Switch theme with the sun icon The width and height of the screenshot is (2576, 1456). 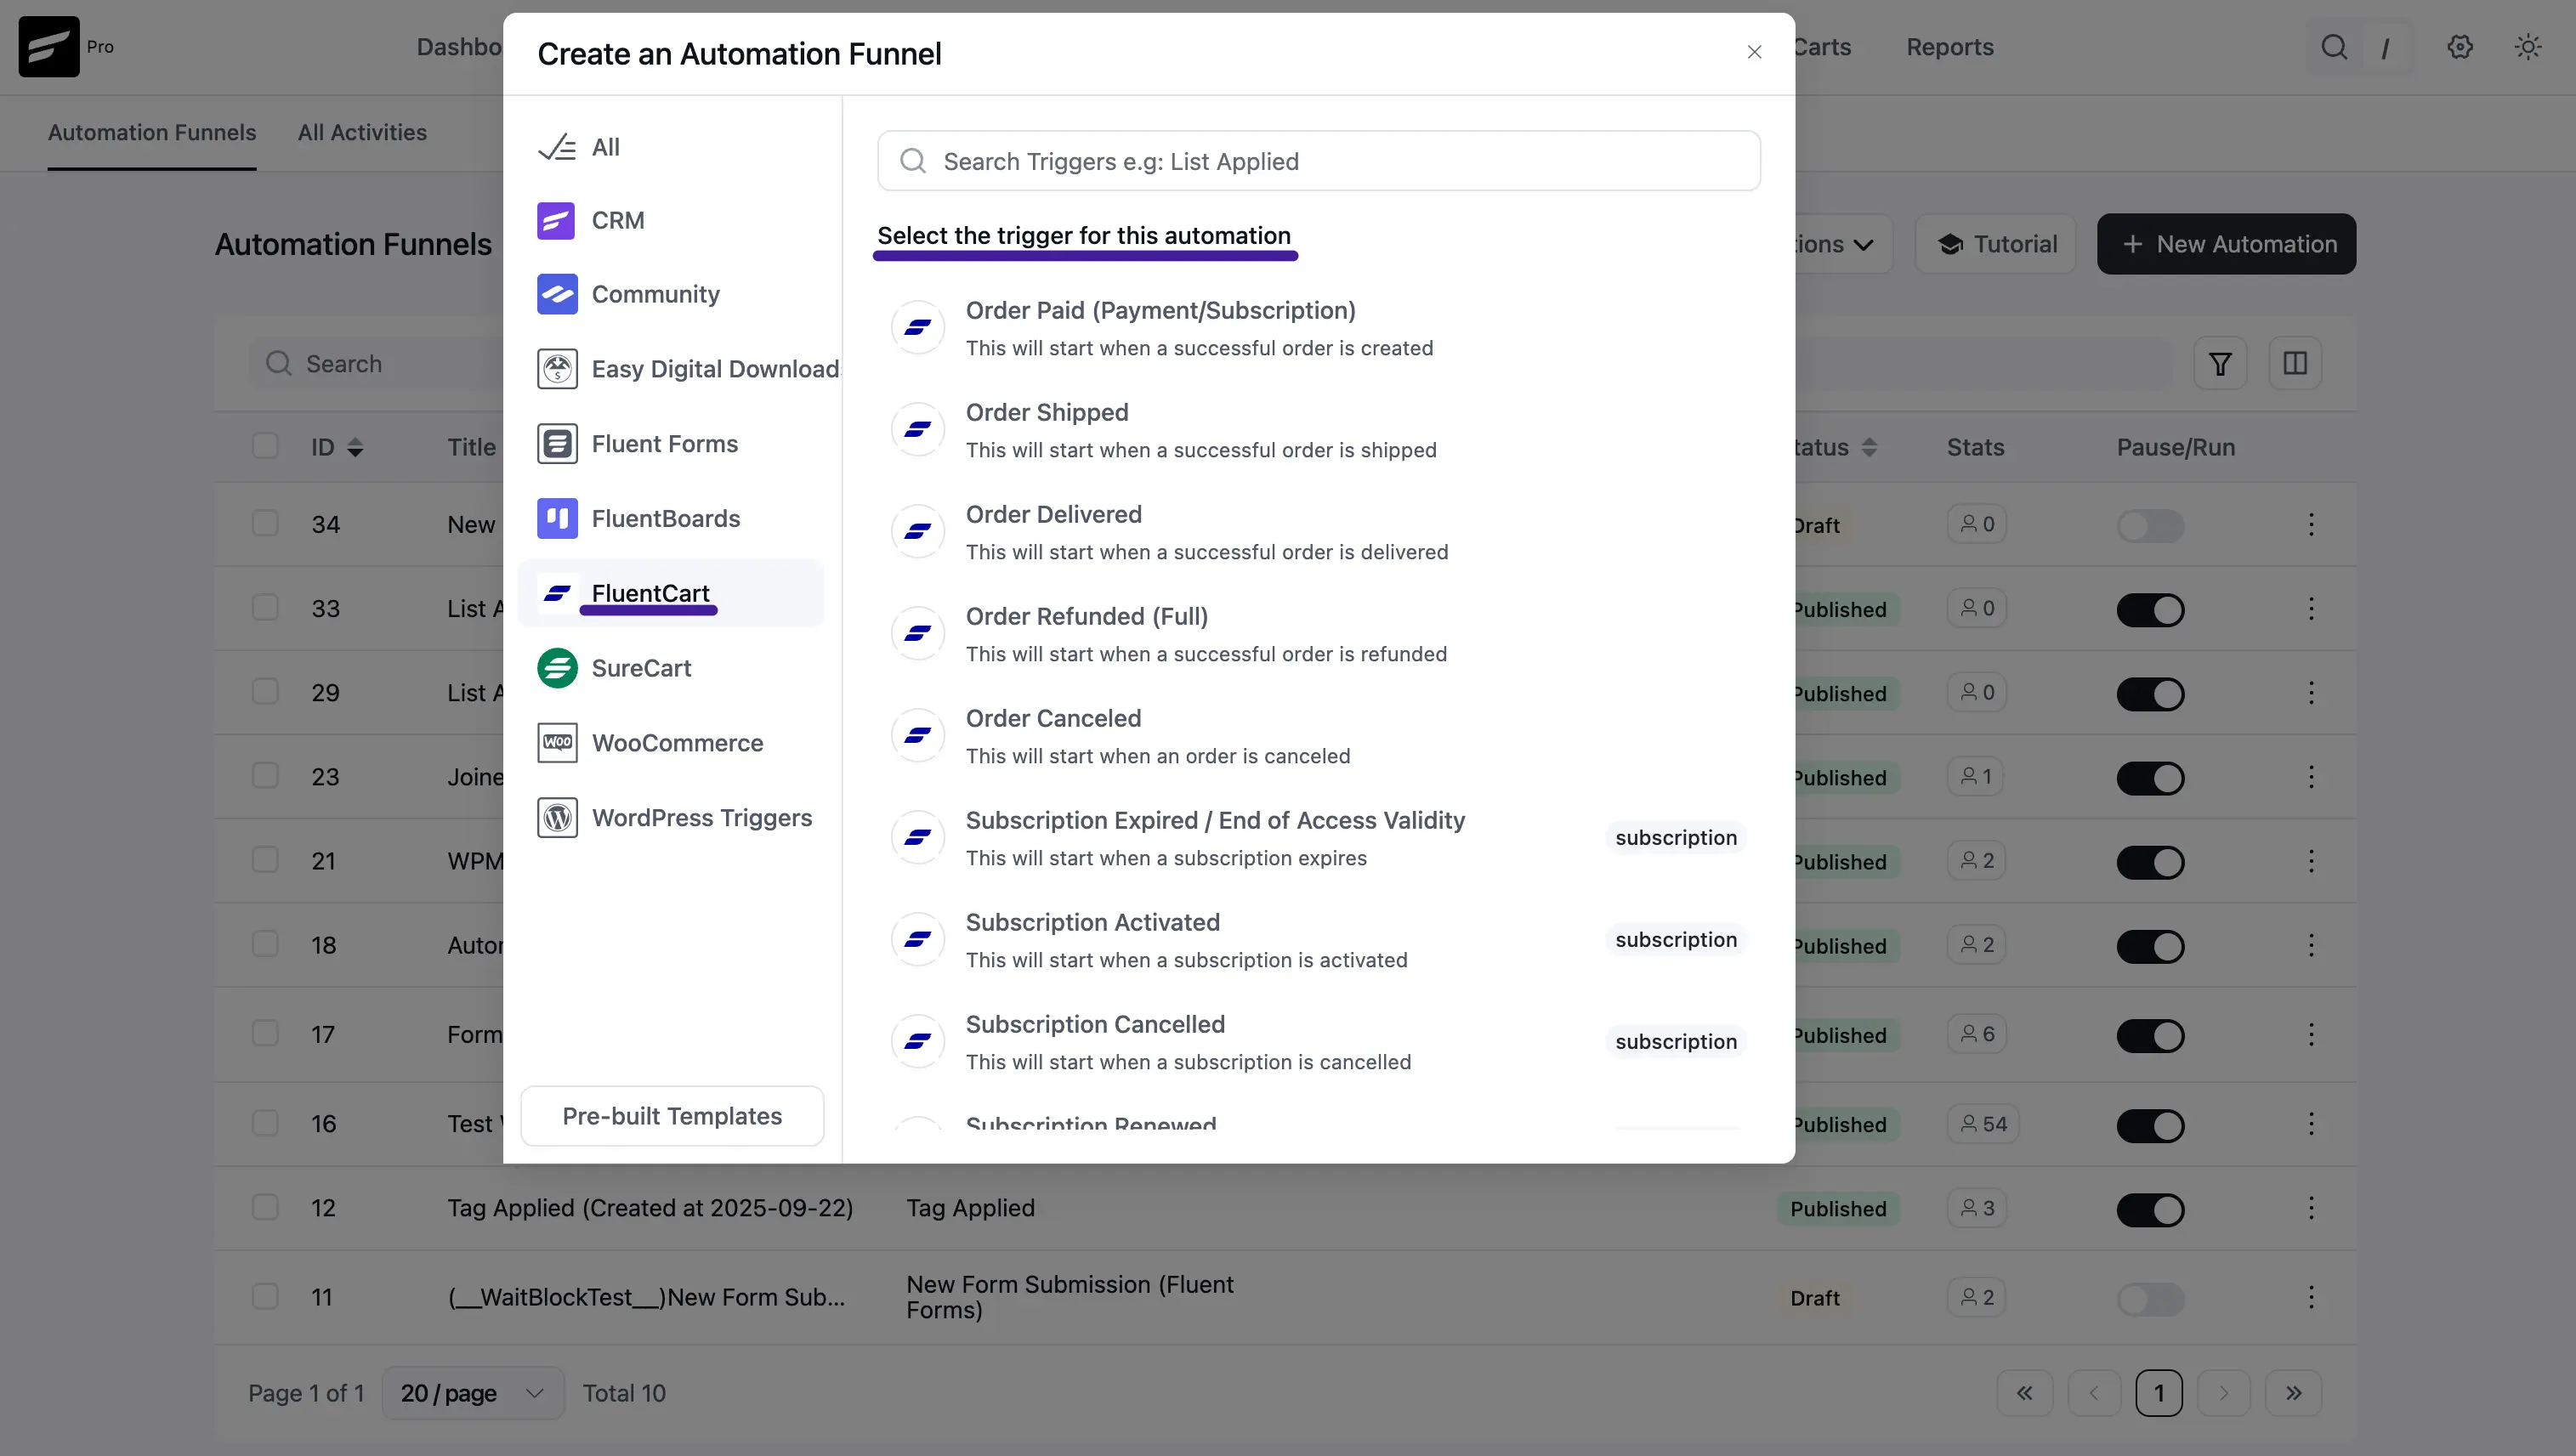[x=2528, y=47]
